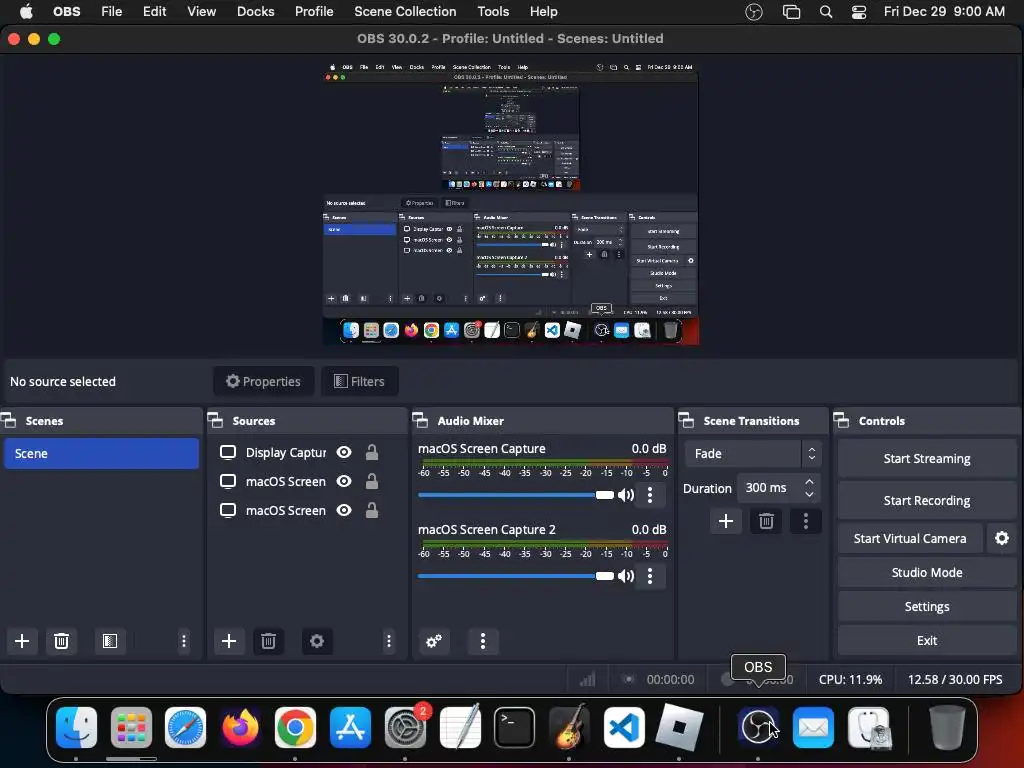Viewport: 1024px width, 768px height.
Task: Open Sources panel three-dot menu
Action: point(389,641)
